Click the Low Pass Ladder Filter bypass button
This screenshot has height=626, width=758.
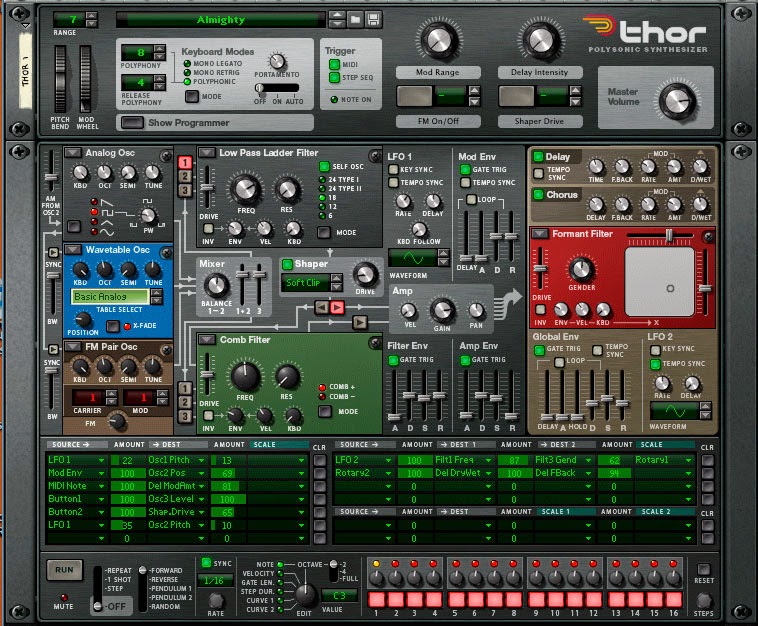pos(375,156)
